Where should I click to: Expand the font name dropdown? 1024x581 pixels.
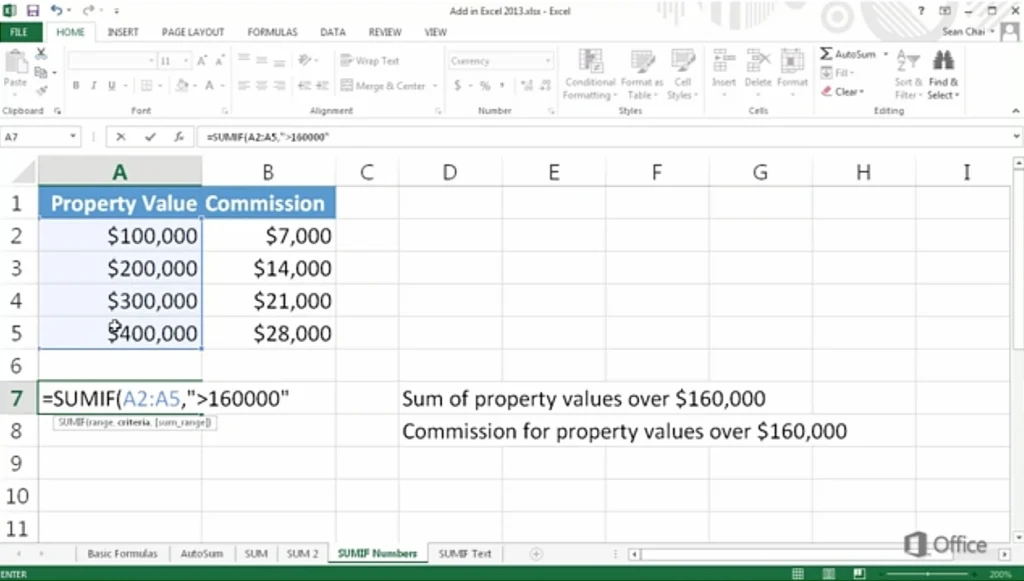point(151,61)
